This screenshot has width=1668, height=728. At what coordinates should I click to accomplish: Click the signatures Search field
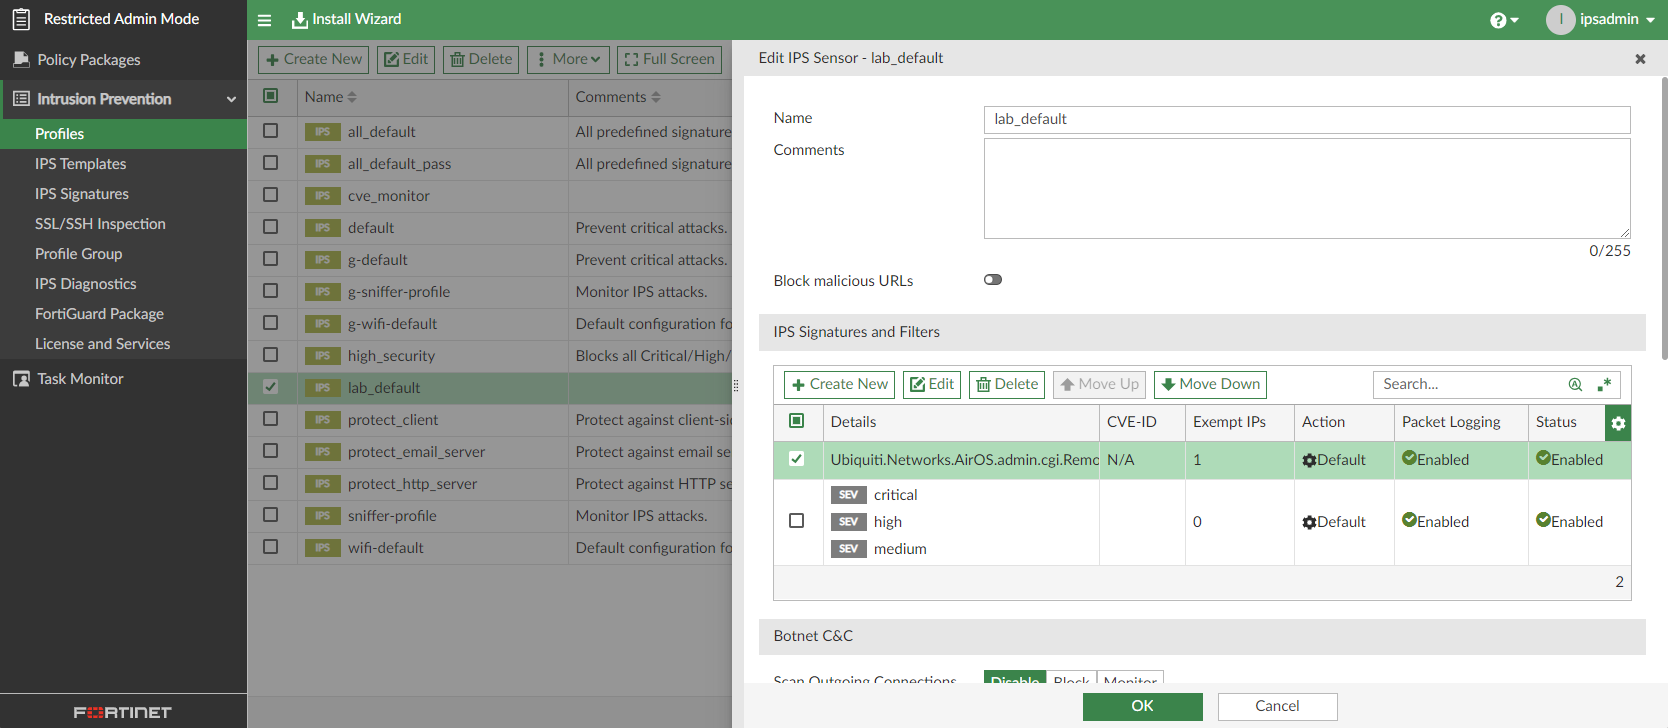(1470, 384)
